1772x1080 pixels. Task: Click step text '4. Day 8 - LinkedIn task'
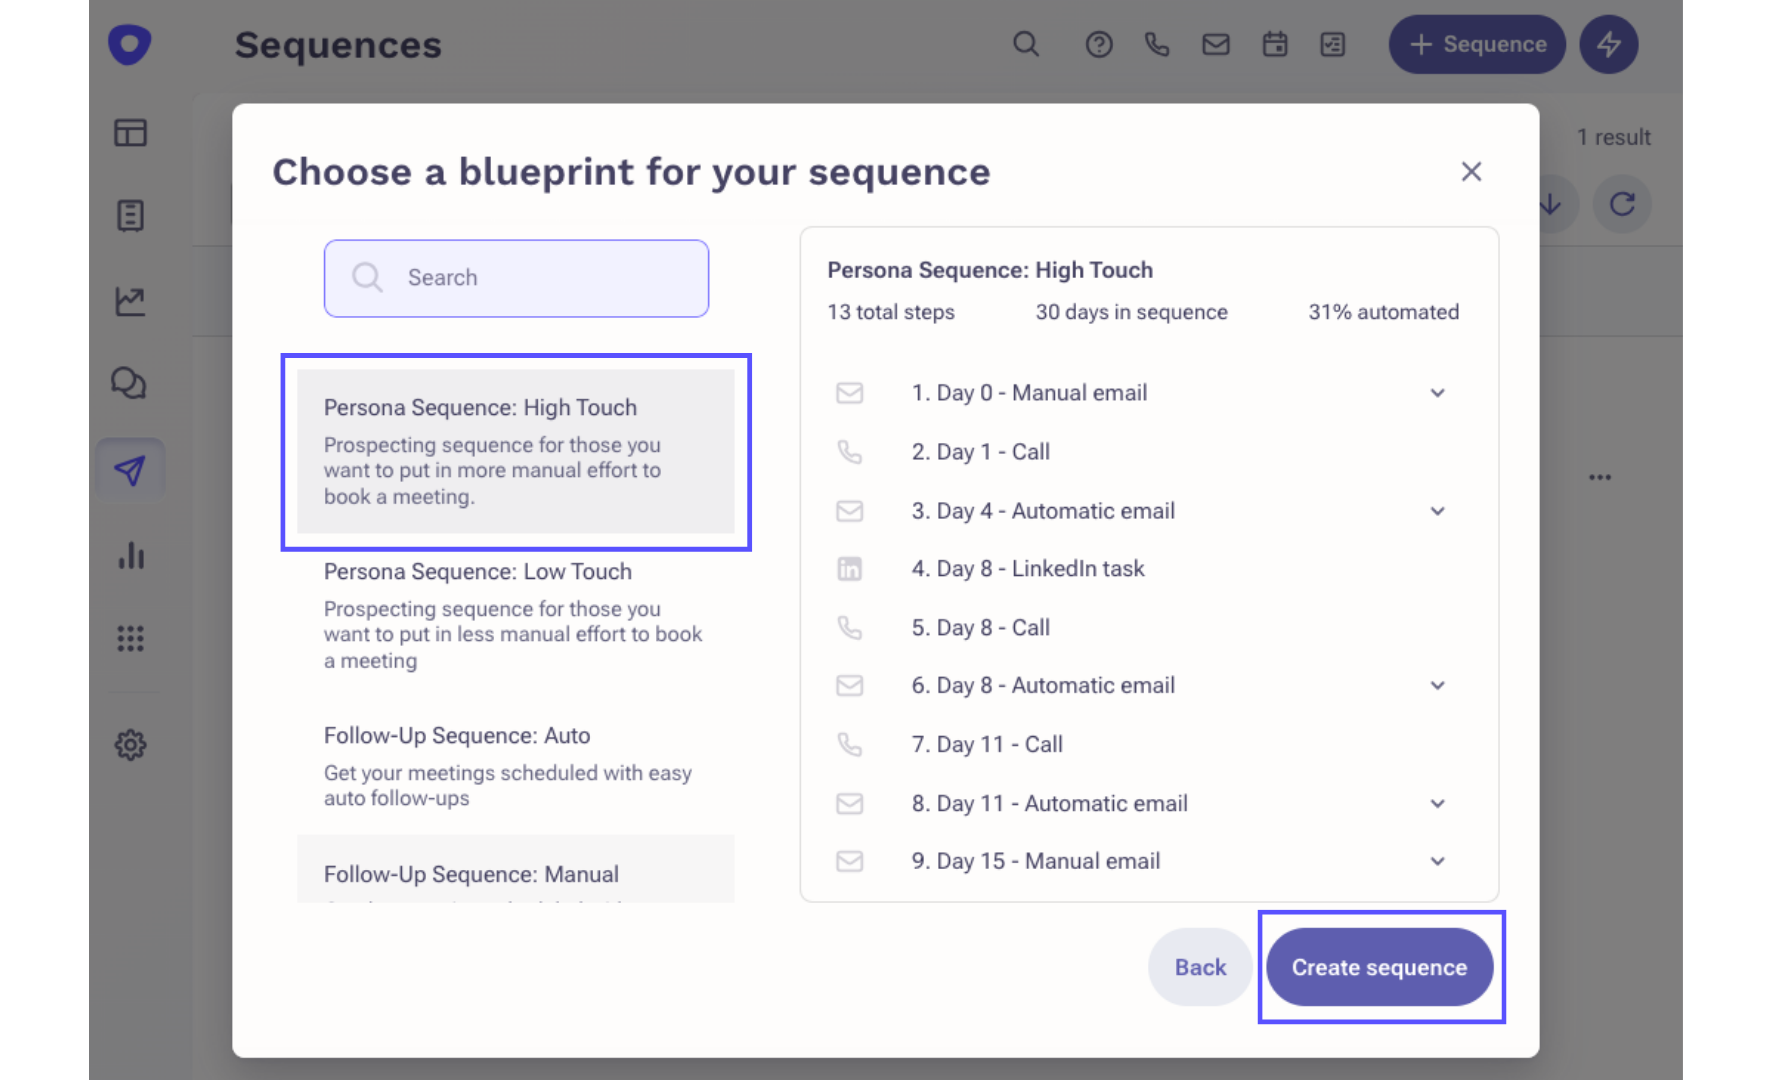1027,569
